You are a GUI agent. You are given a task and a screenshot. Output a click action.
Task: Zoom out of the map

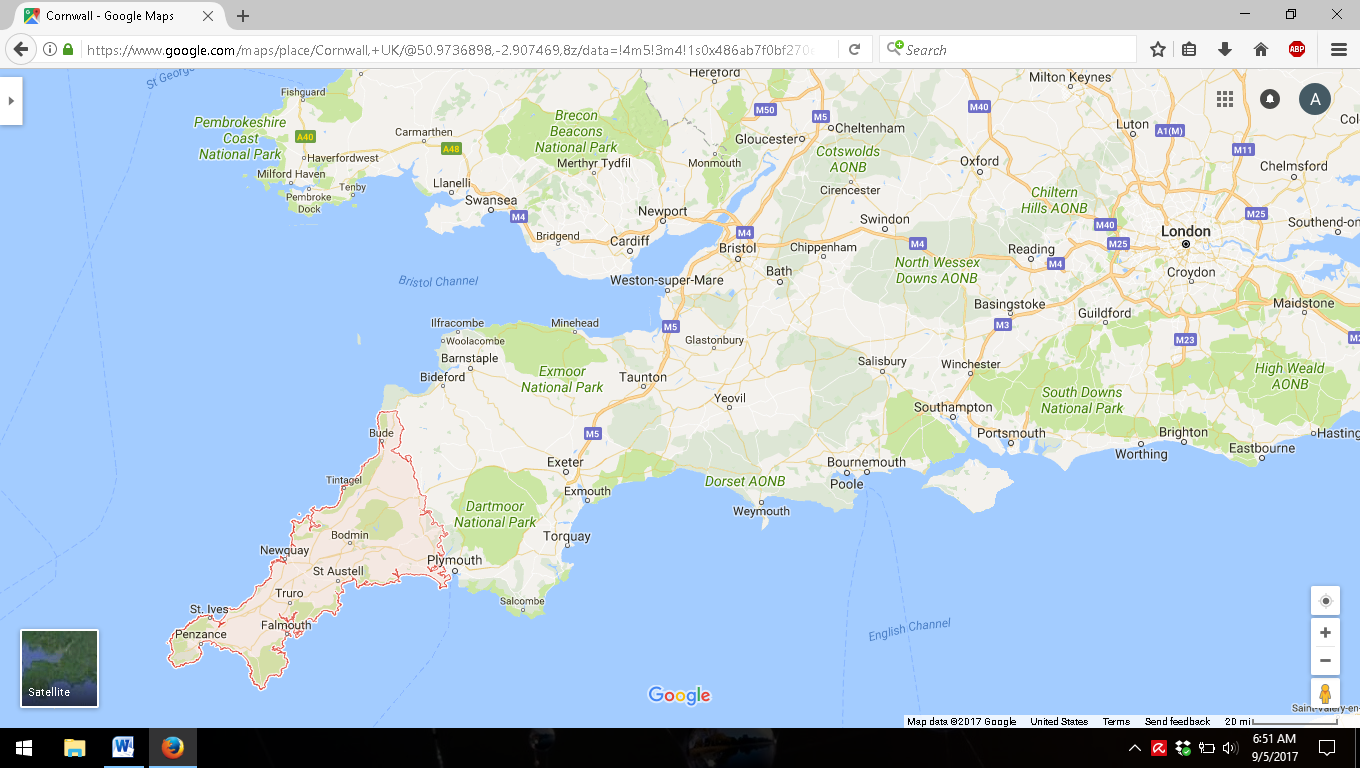(x=1325, y=660)
